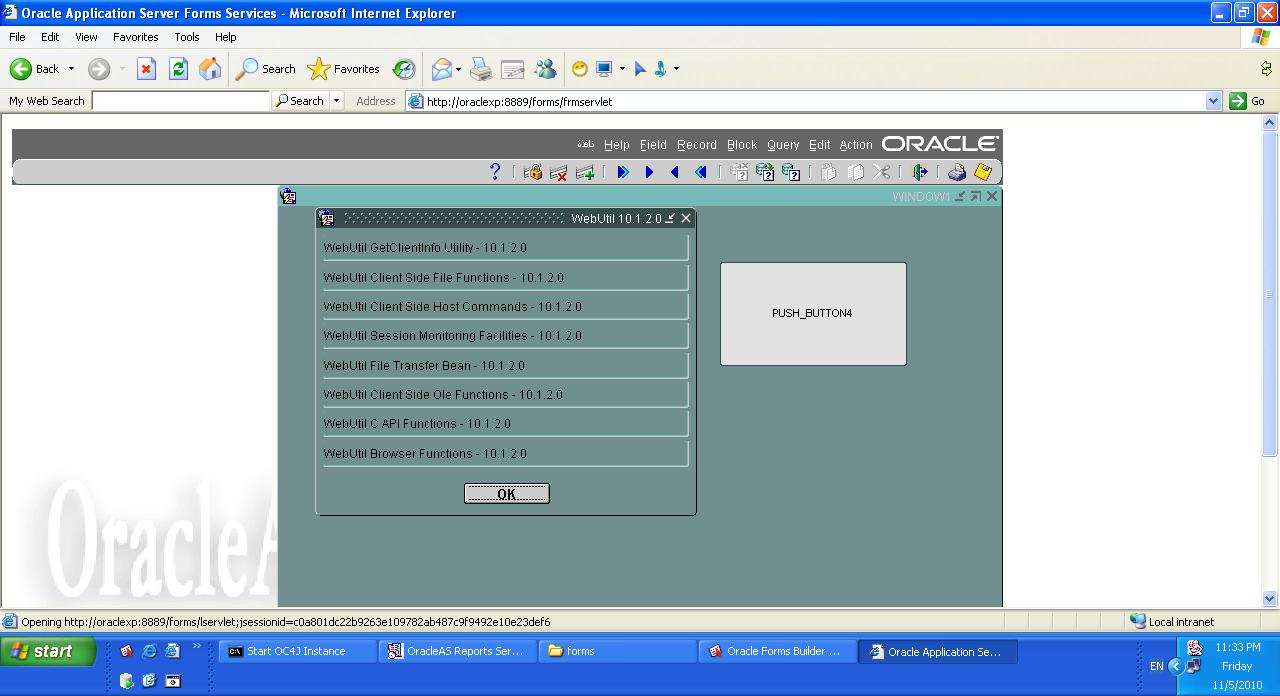Open the Back button history dropdown
Image resolution: width=1280 pixels, height=696 pixels.
tap(71, 69)
